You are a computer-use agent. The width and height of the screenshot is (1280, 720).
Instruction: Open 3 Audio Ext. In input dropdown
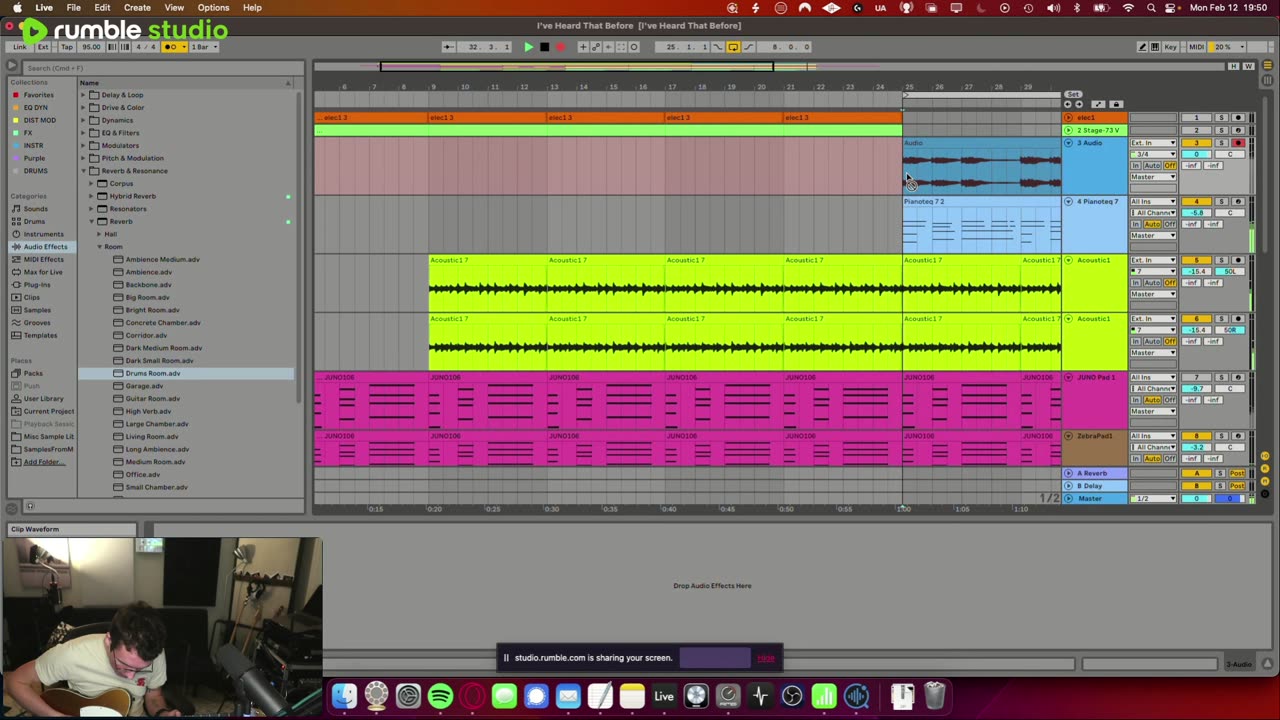point(1153,143)
